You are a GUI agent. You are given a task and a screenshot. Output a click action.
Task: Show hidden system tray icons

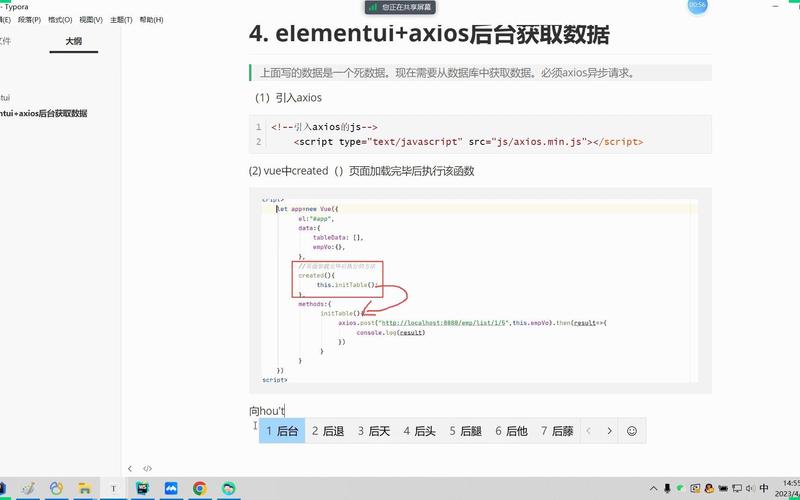point(653,489)
